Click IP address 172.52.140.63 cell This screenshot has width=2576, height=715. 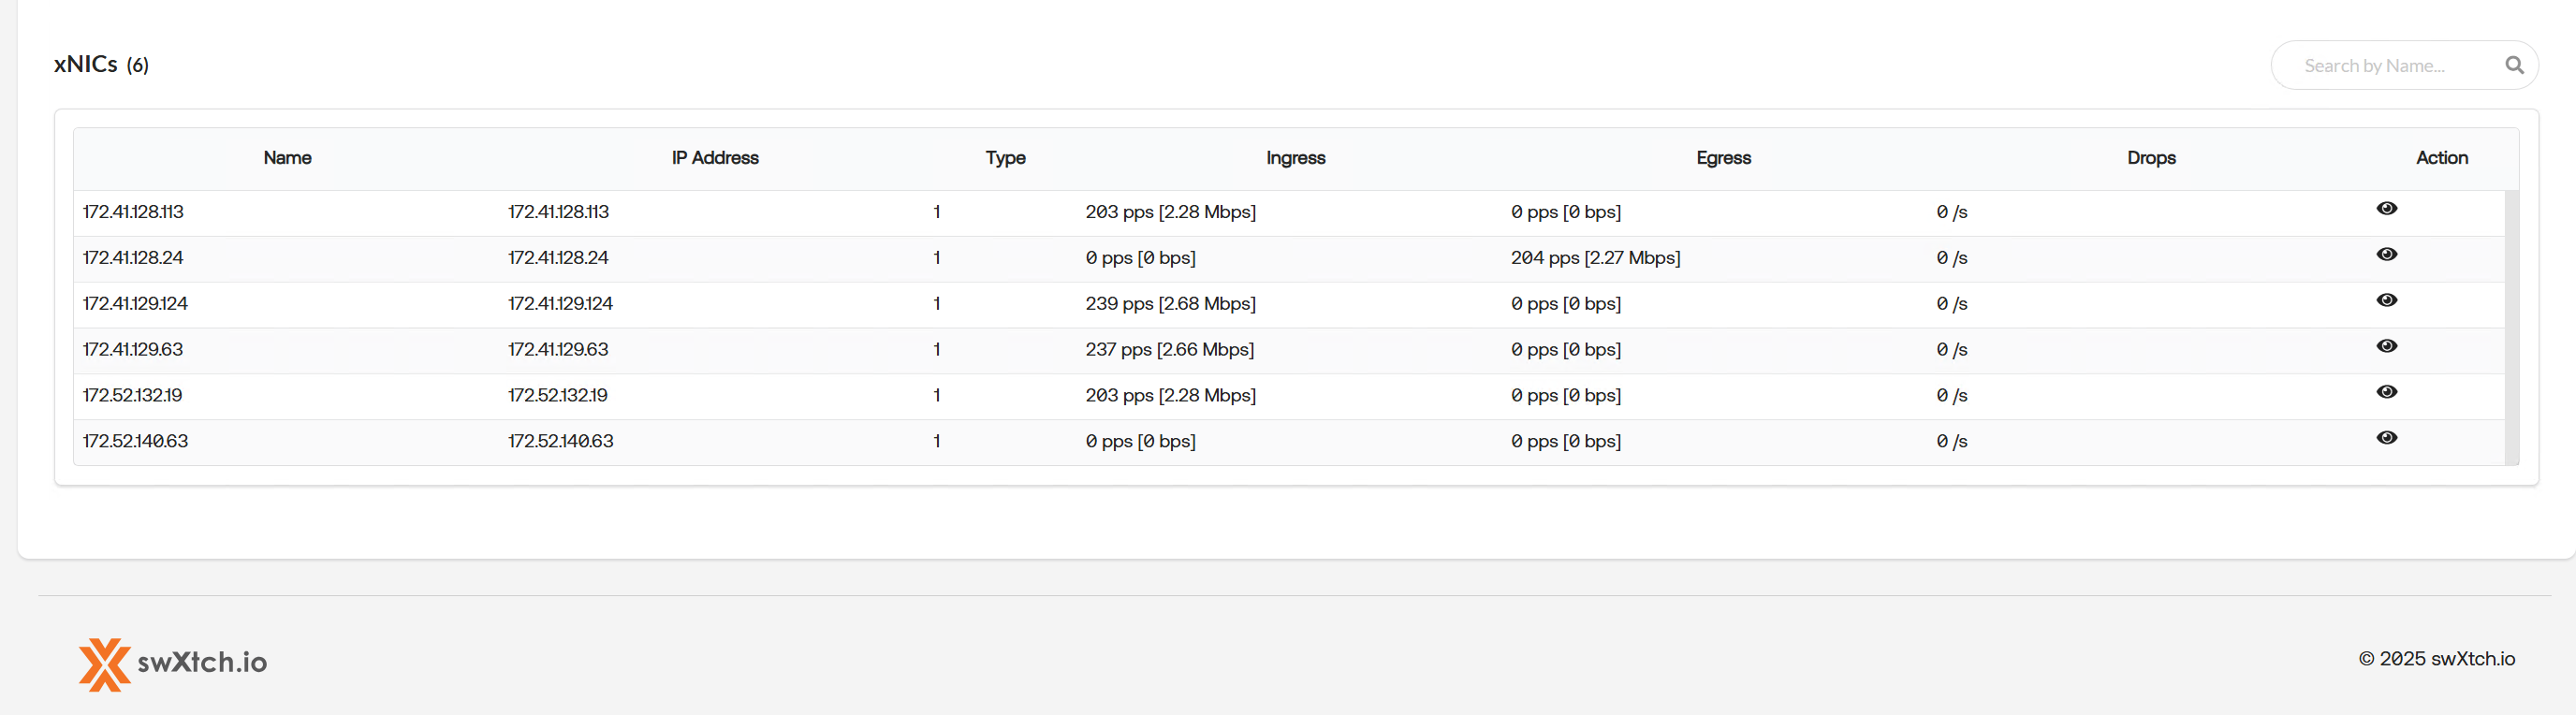[560, 441]
